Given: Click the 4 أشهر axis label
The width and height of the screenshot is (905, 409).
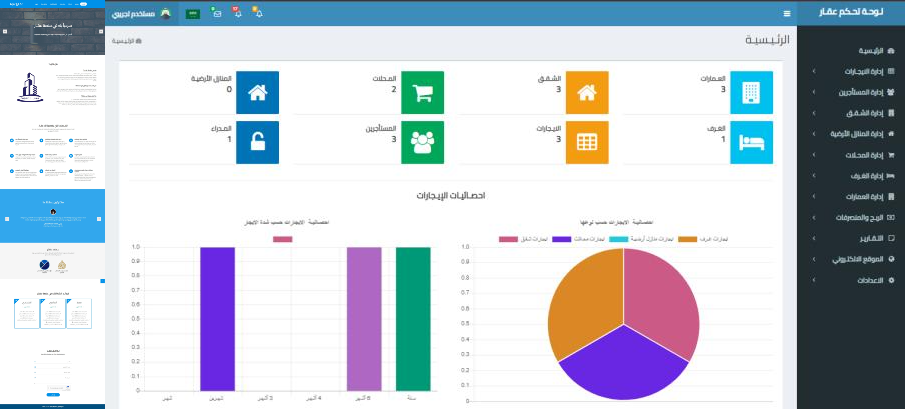Looking at the screenshot, I should pyautogui.click(x=315, y=397).
